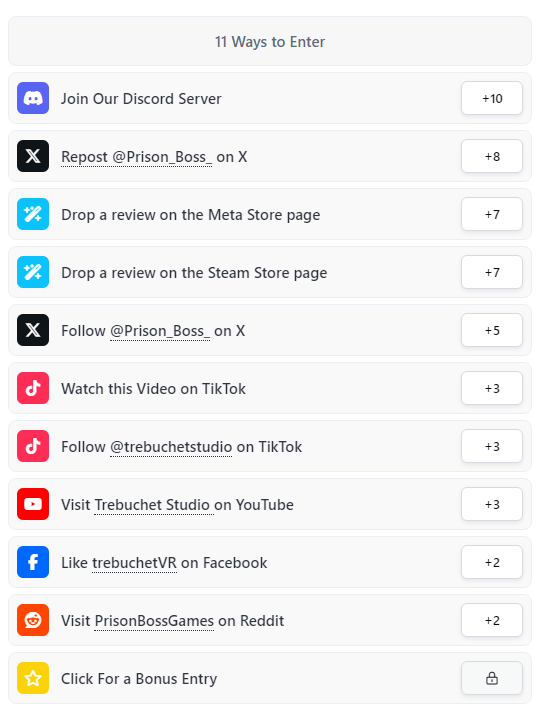
Task: Click the lock button on Bonus Entry
Action: coord(492,678)
